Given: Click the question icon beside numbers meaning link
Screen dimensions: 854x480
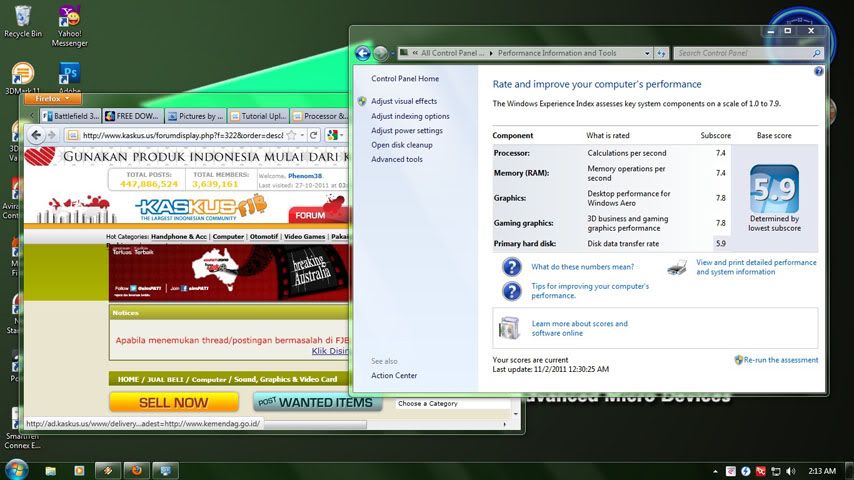Looking at the screenshot, I should tap(511, 267).
